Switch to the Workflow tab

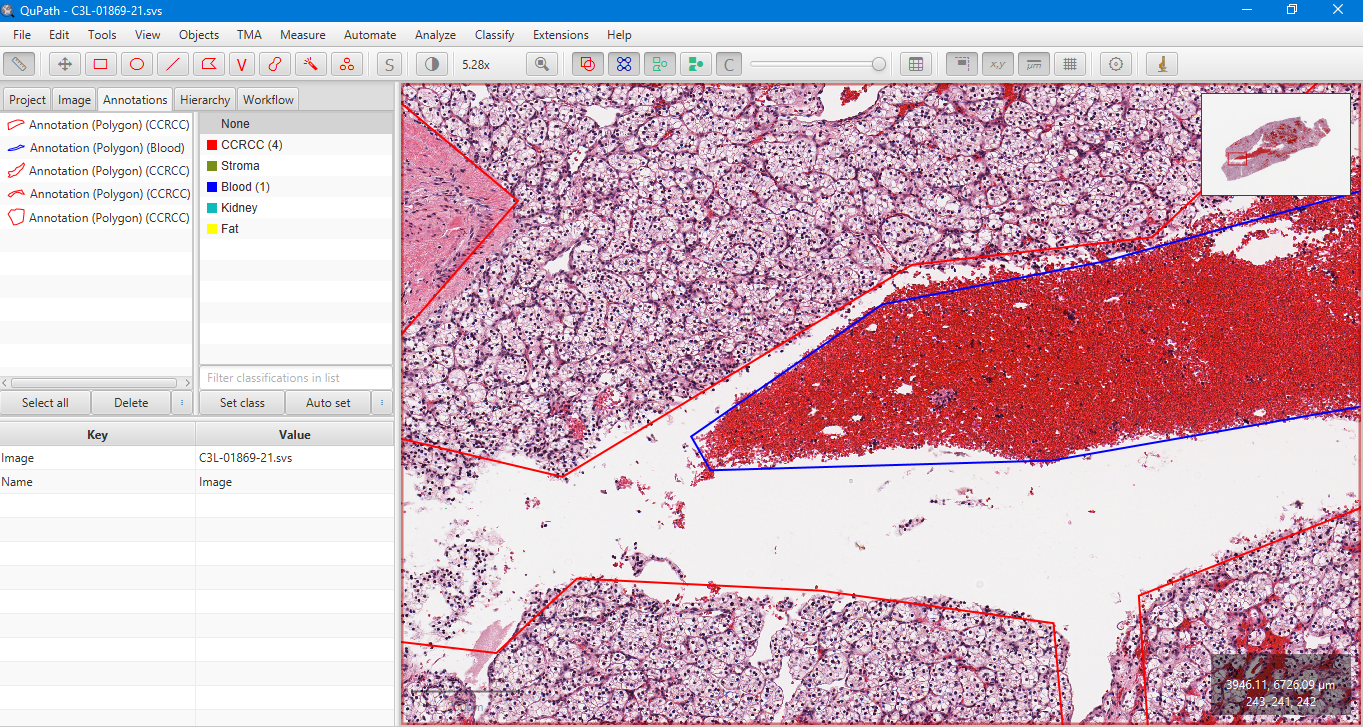coord(267,99)
